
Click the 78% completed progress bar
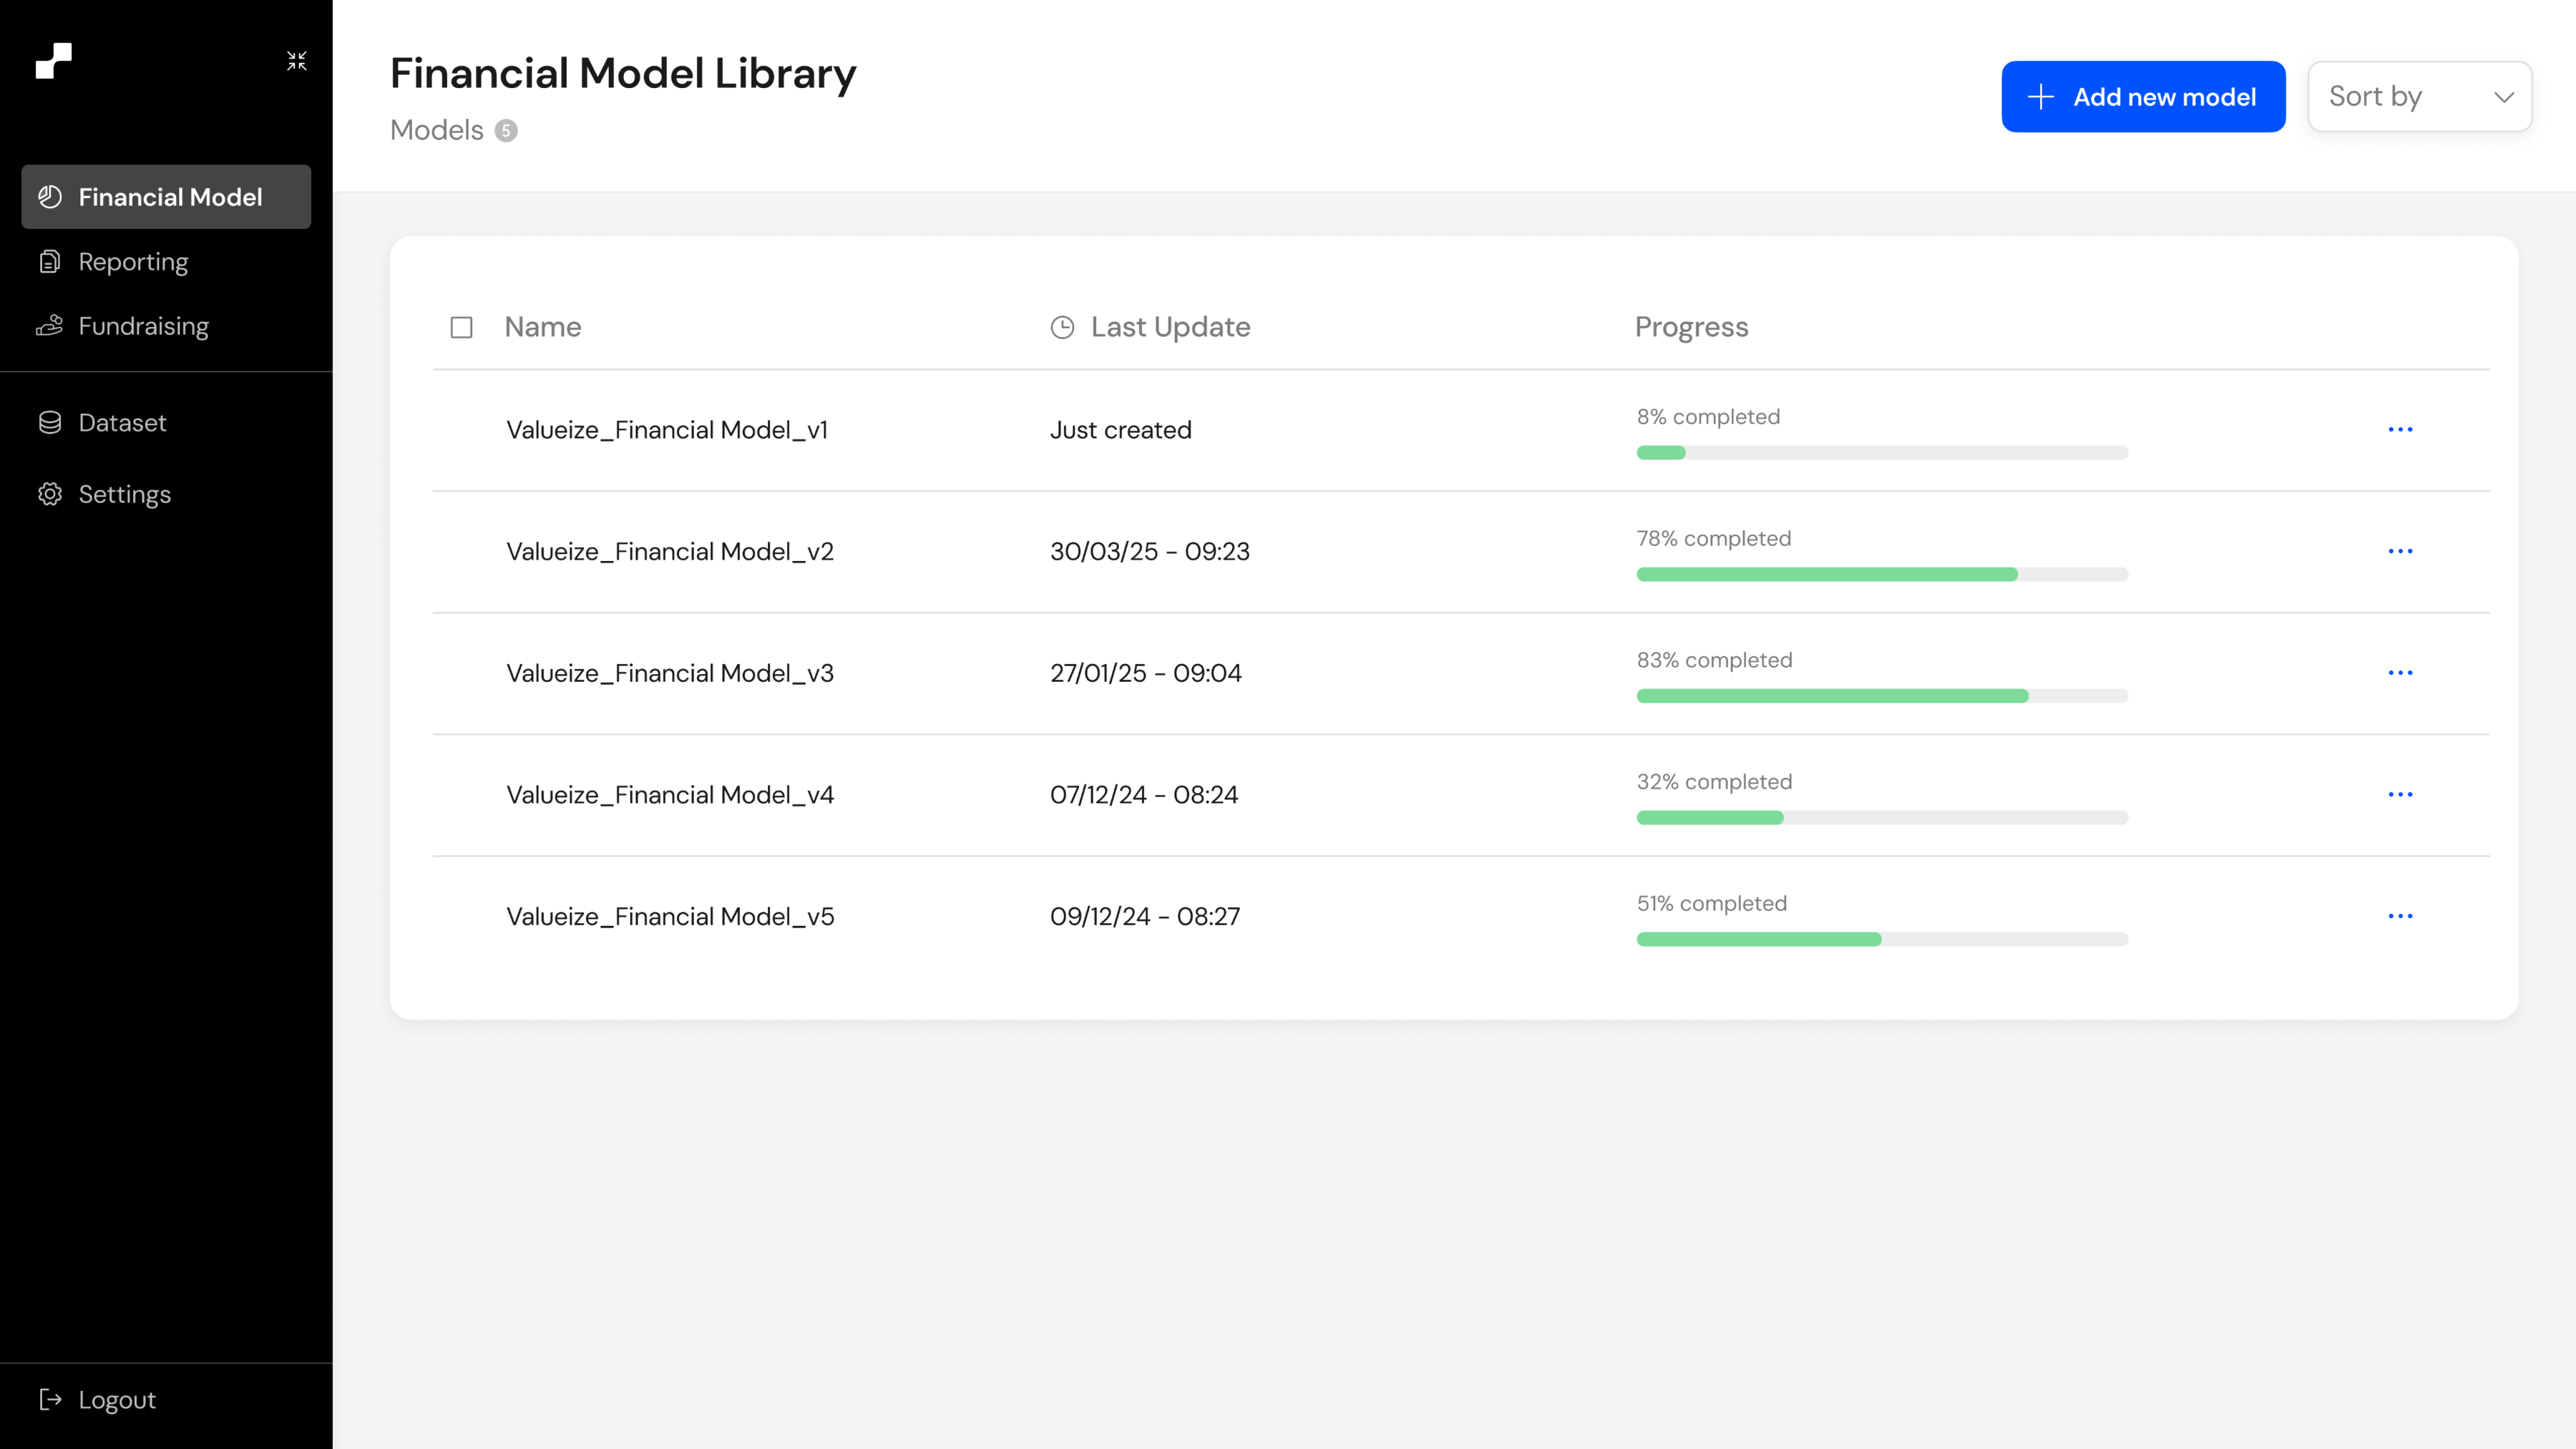tap(1881, 574)
